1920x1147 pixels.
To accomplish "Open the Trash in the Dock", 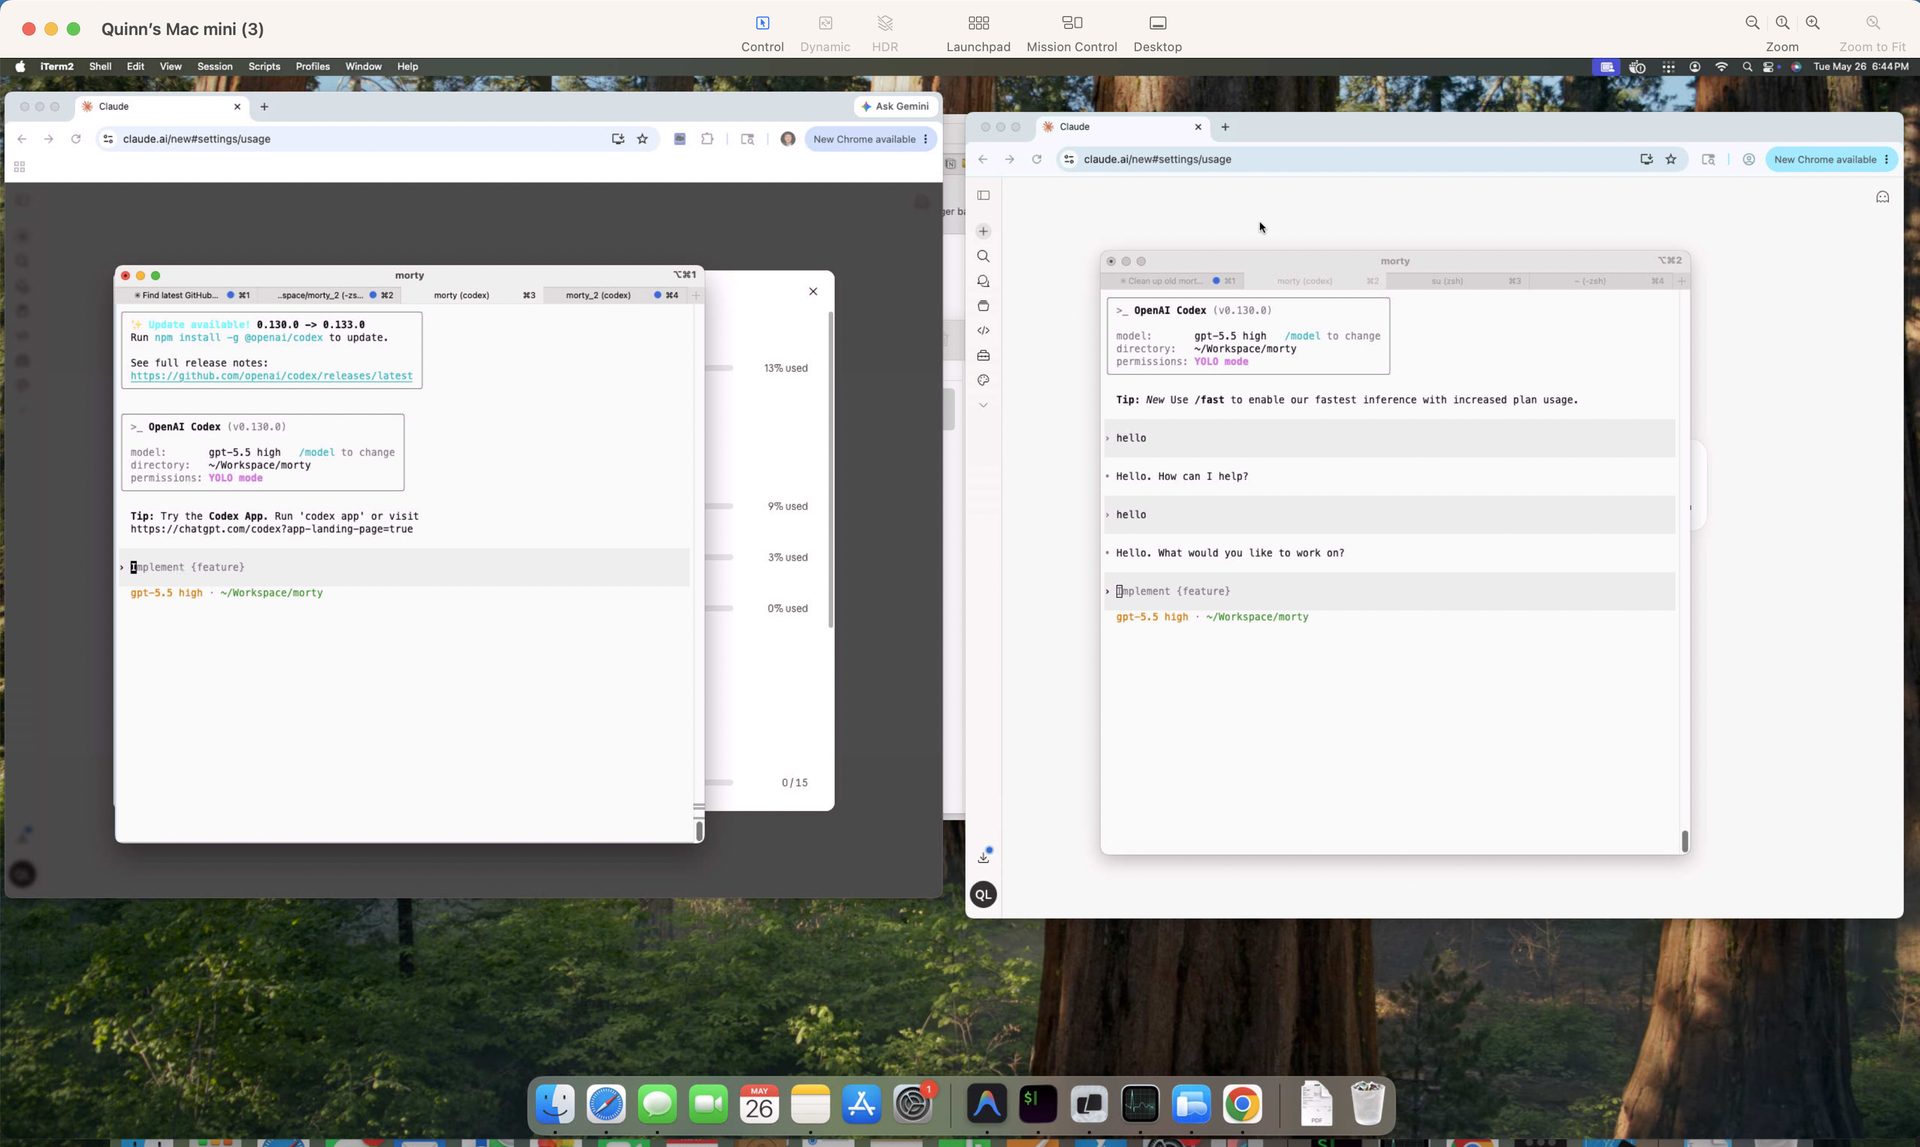I will coord(1367,1104).
